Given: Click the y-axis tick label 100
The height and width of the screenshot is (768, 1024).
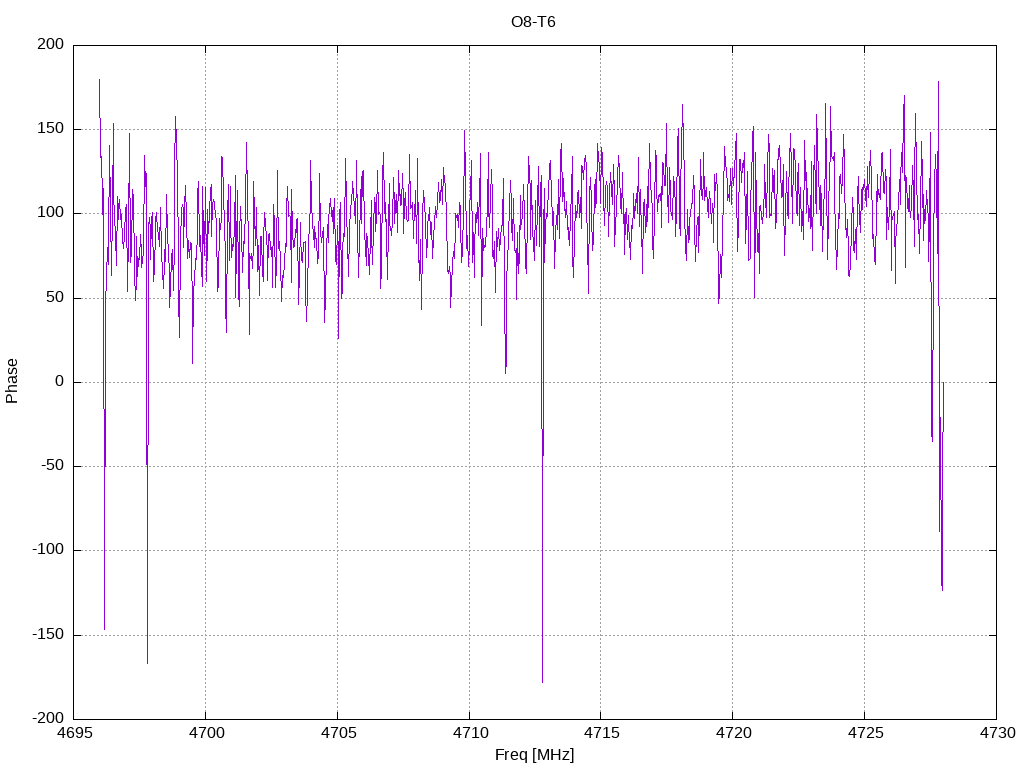Looking at the screenshot, I should 51,213.
